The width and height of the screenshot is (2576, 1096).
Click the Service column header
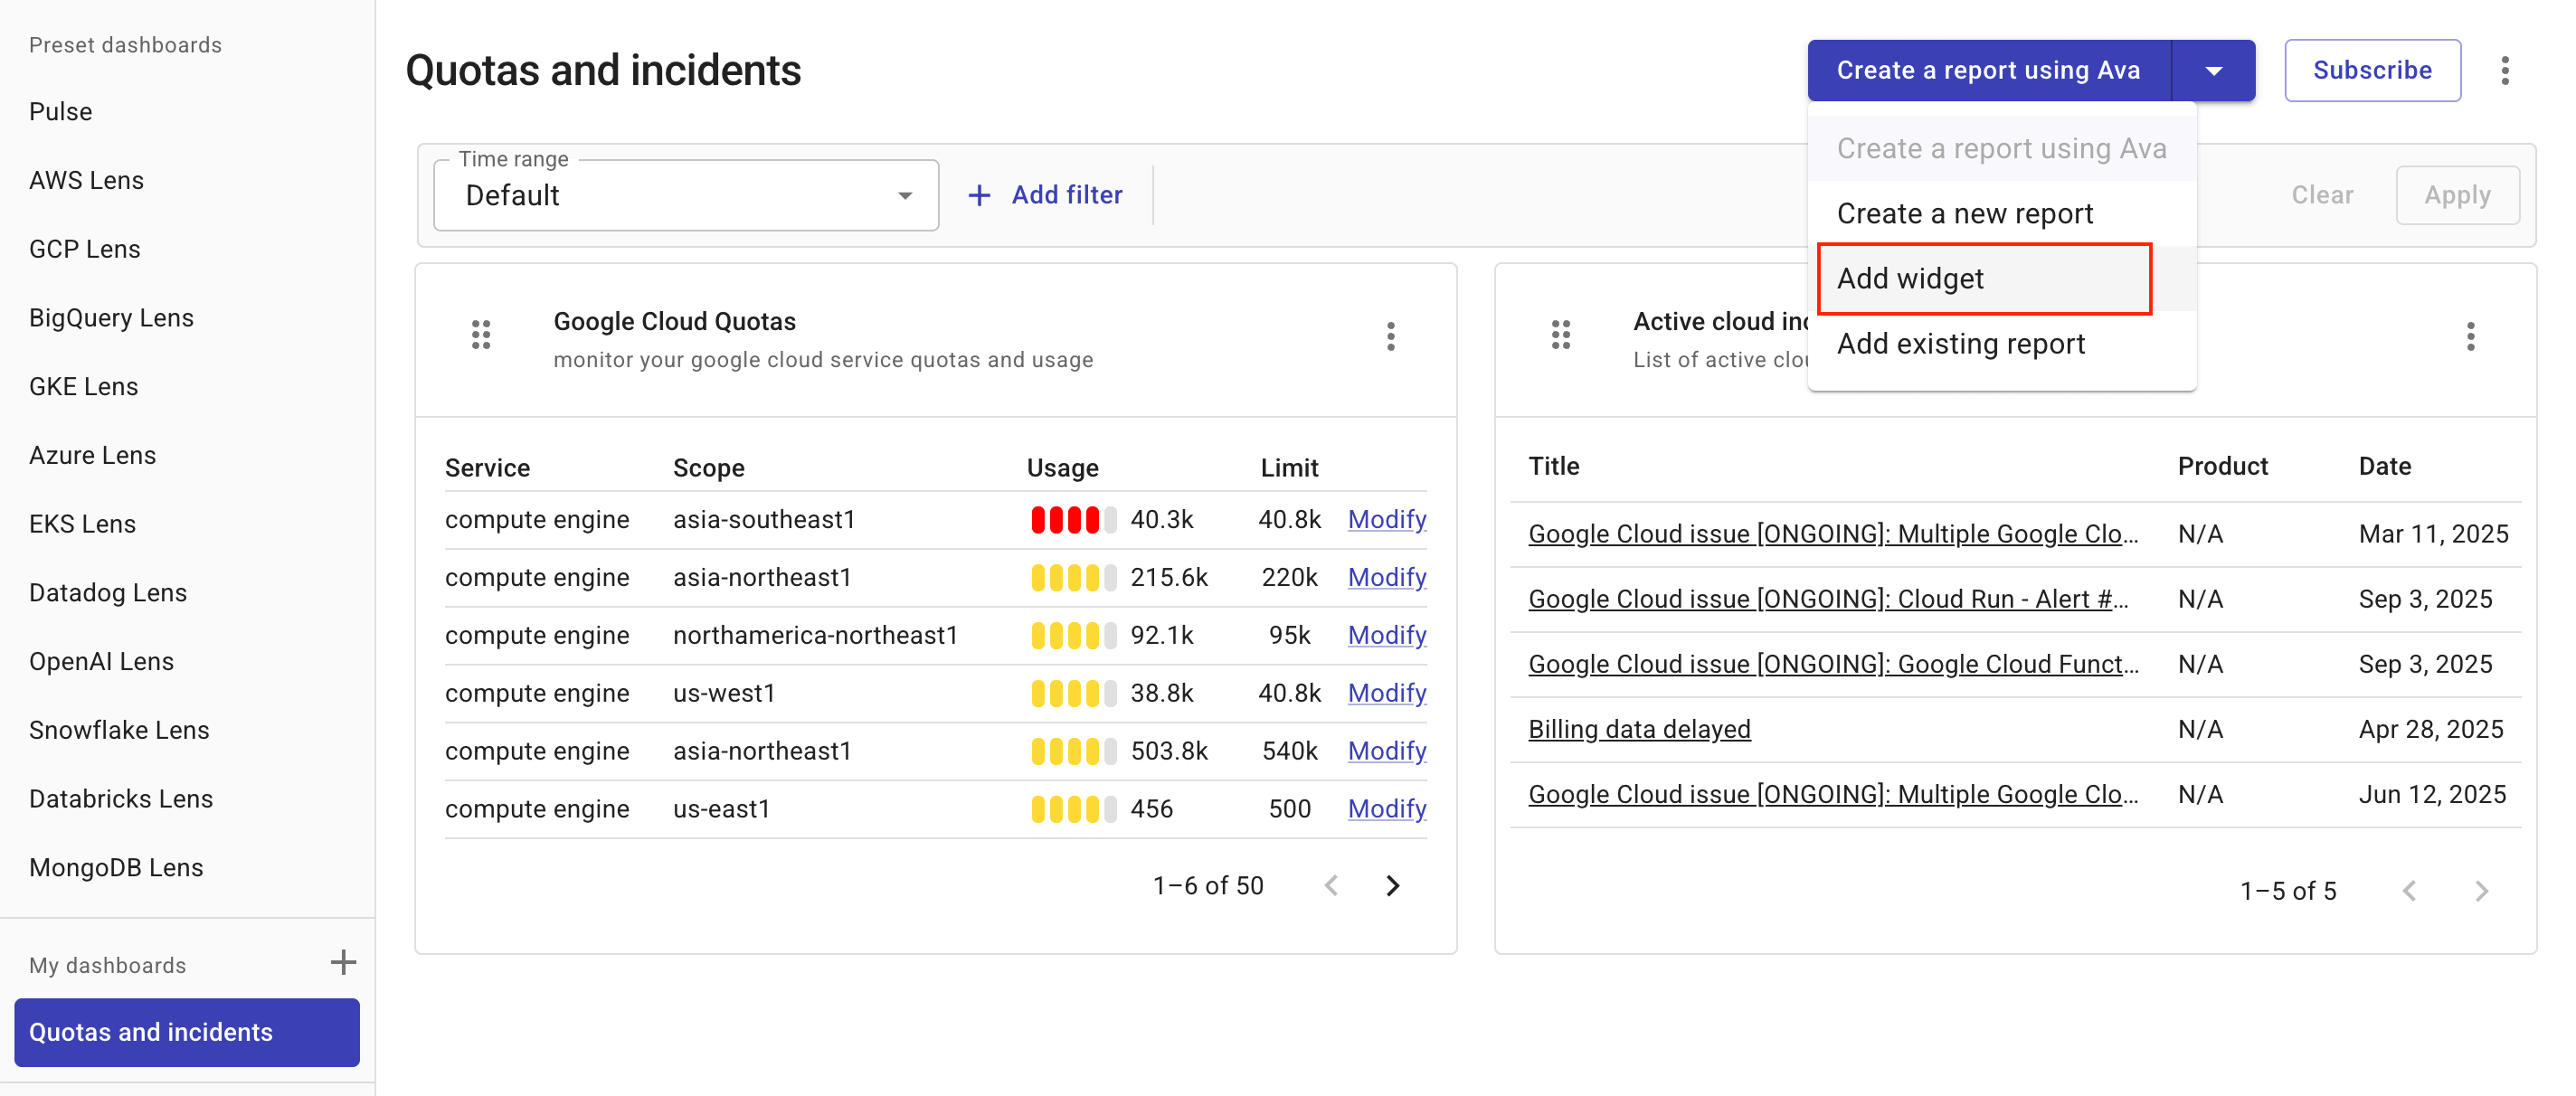coord(487,468)
